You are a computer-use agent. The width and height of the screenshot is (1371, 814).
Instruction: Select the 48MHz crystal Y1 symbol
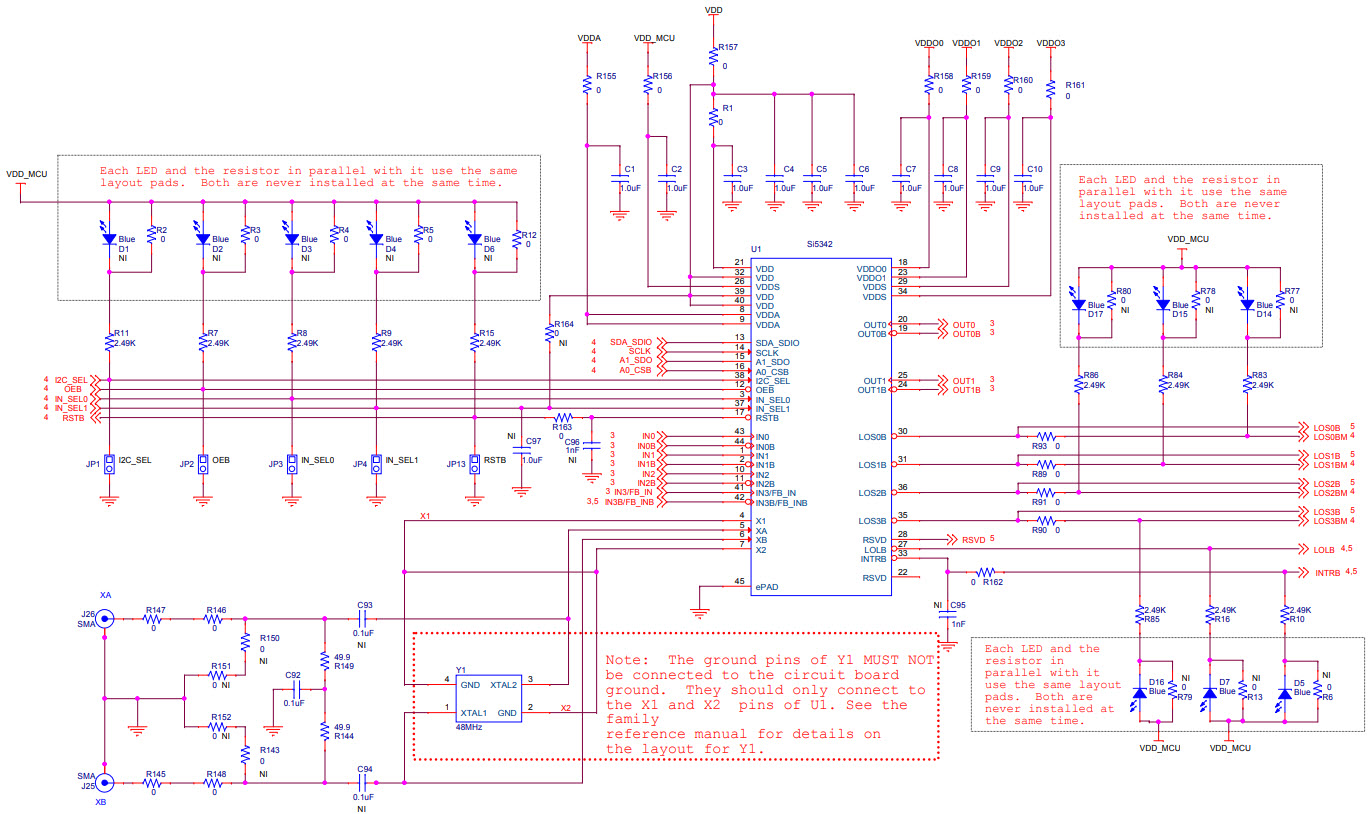pyautogui.click(x=487, y=697)
